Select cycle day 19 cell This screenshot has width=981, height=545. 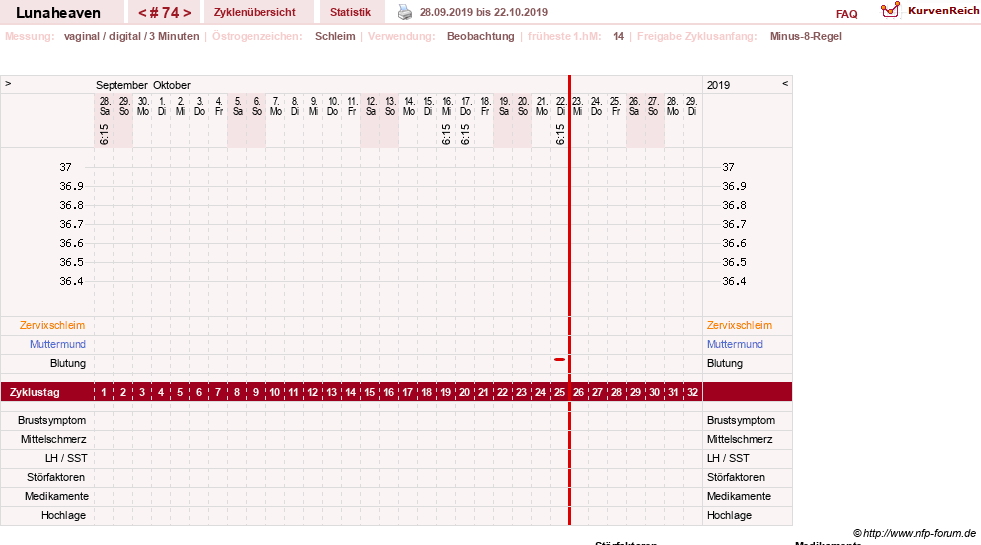coord(445,392)
